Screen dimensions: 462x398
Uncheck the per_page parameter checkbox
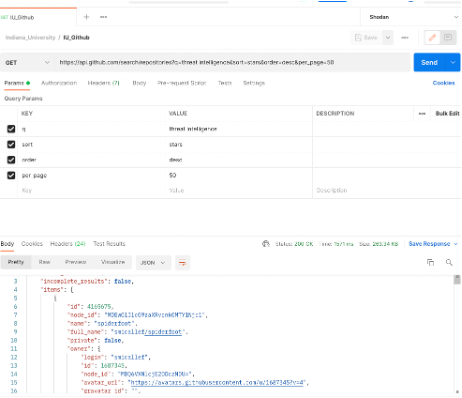pos(11,175)
